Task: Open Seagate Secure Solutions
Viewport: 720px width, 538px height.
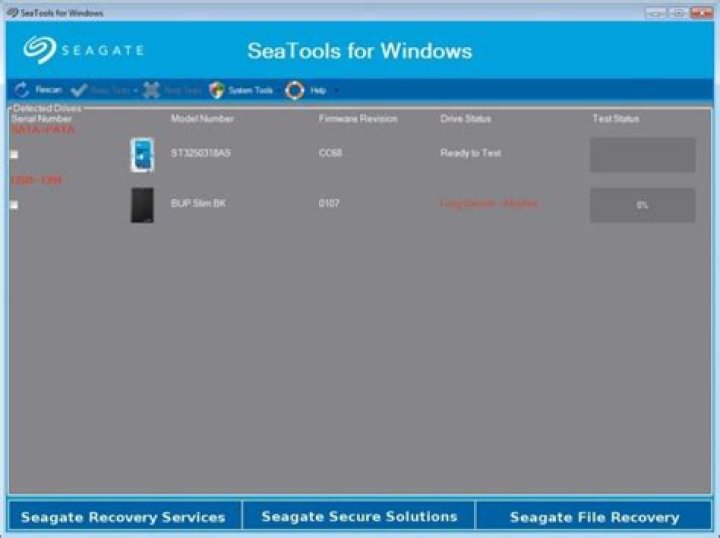Action: (359, 517)
